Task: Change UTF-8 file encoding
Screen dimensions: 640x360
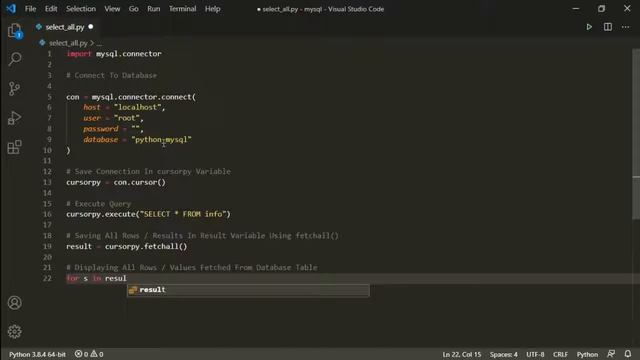Action: (x=535, y=354)
